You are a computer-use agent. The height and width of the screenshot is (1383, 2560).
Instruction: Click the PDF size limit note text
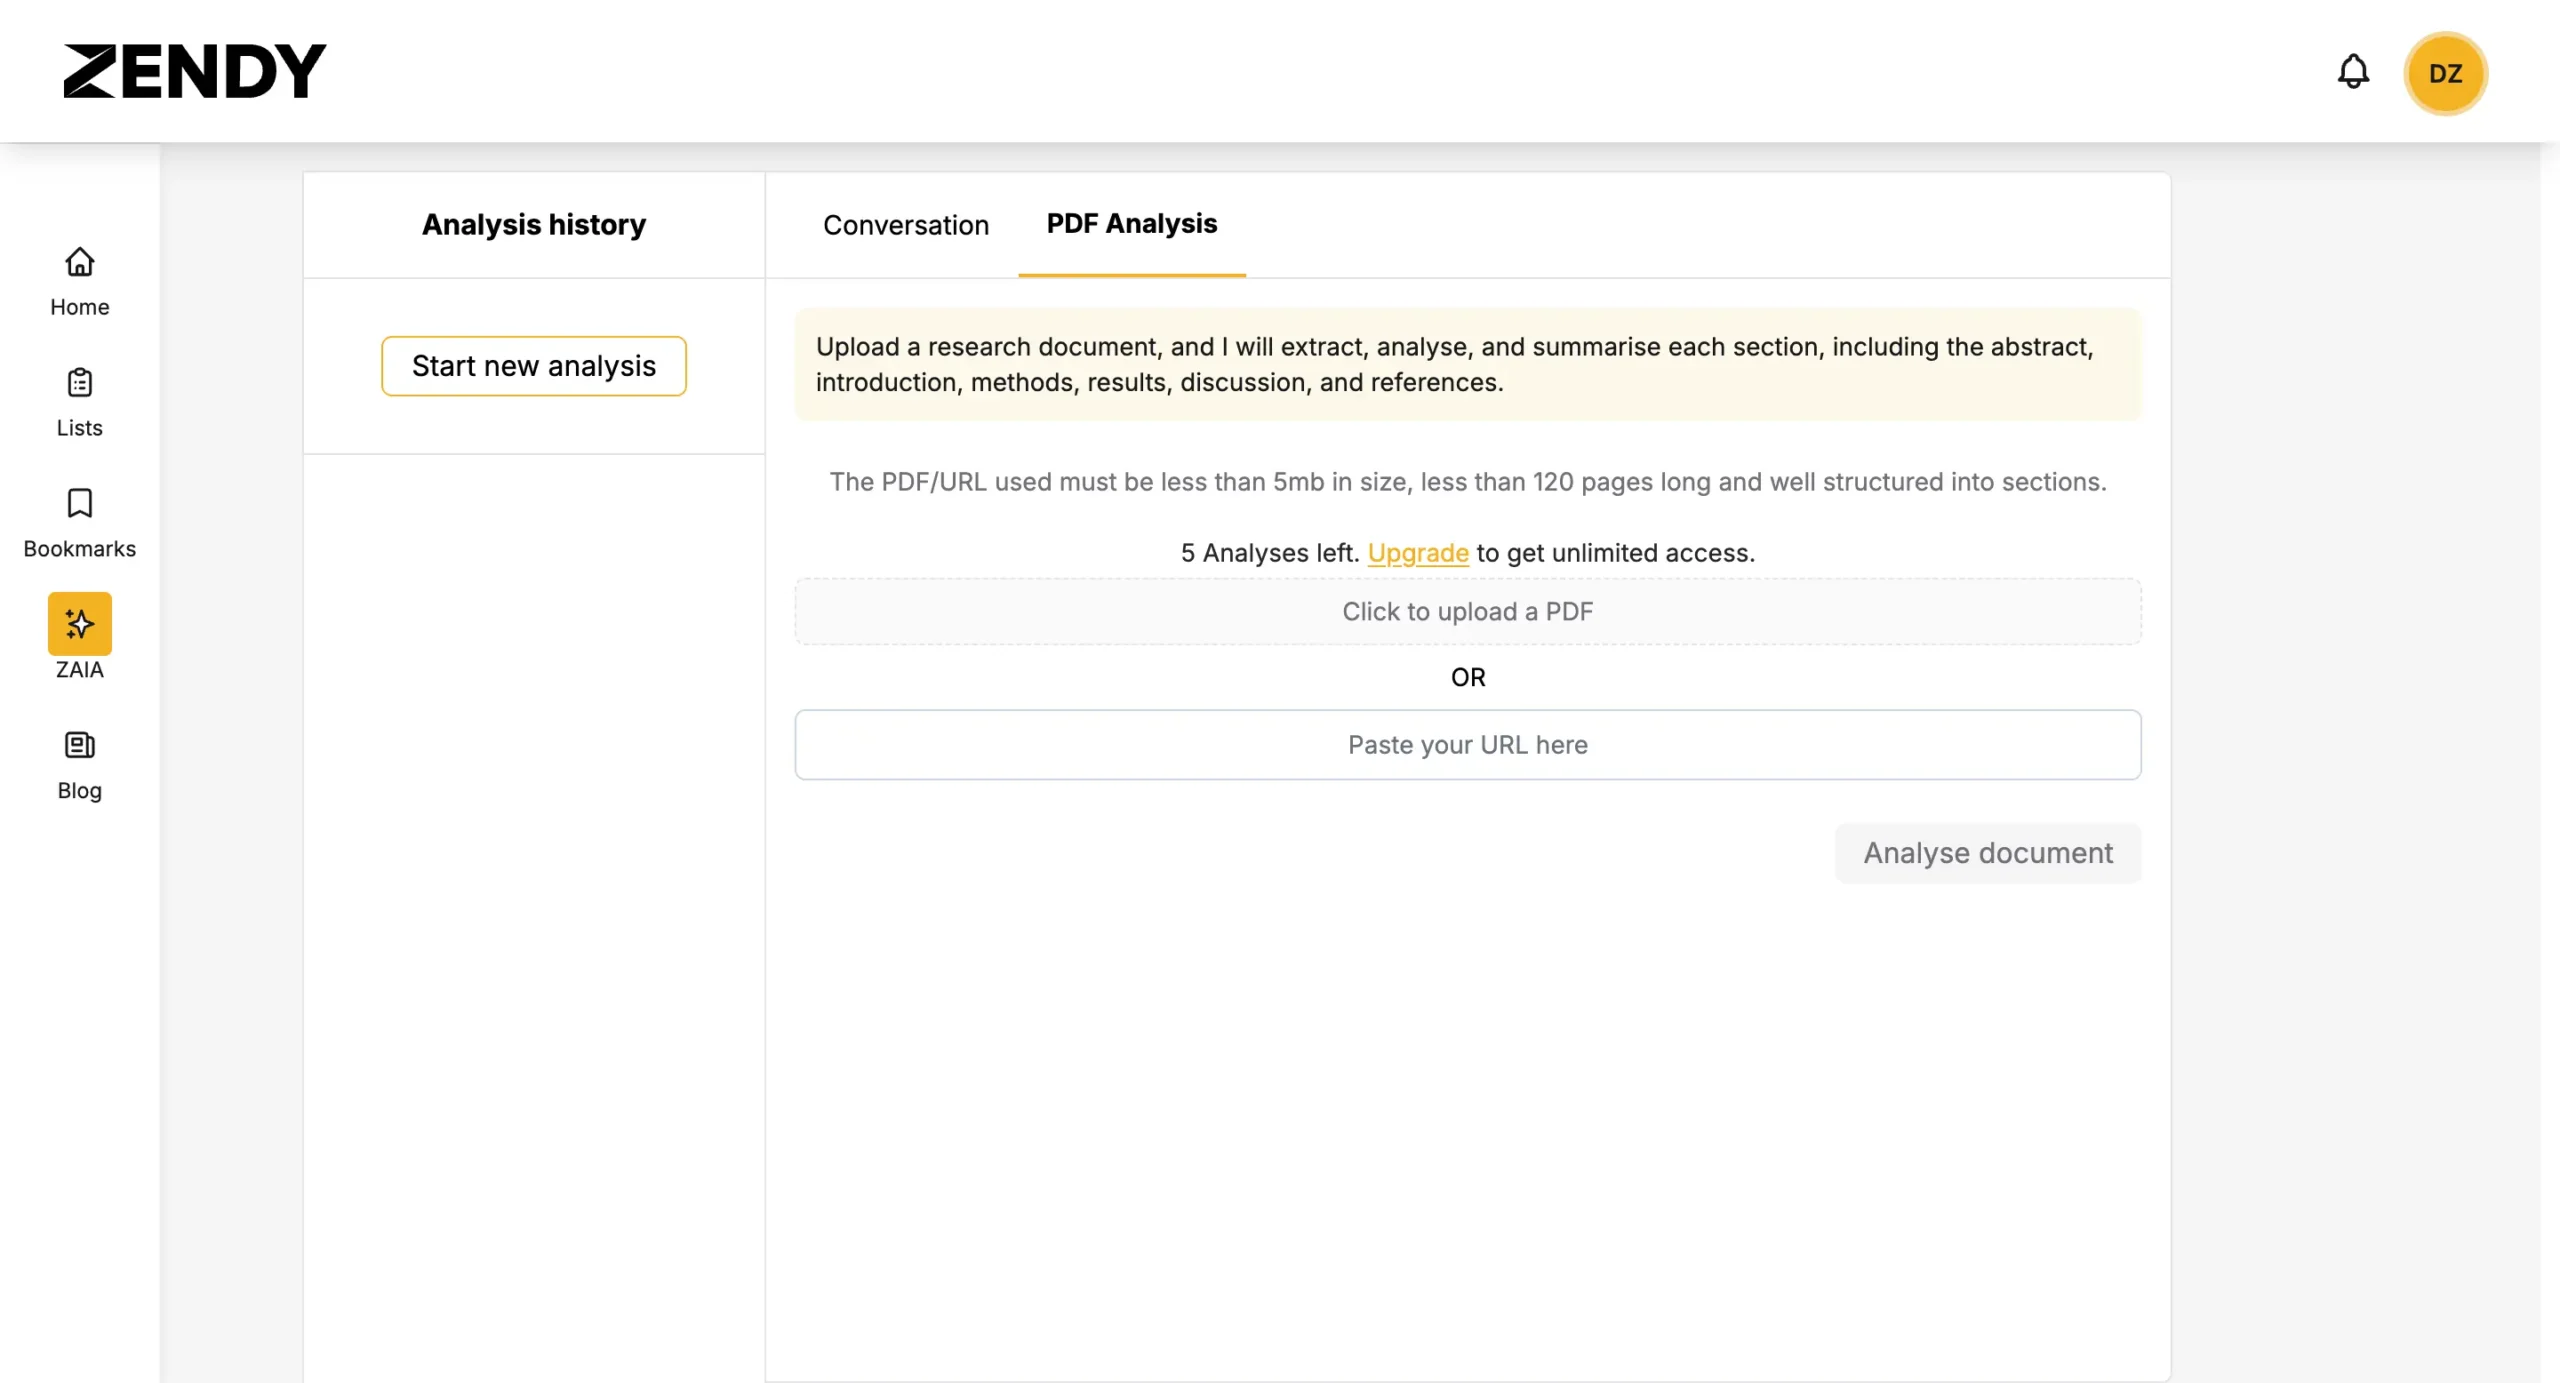click(1468, 482)
